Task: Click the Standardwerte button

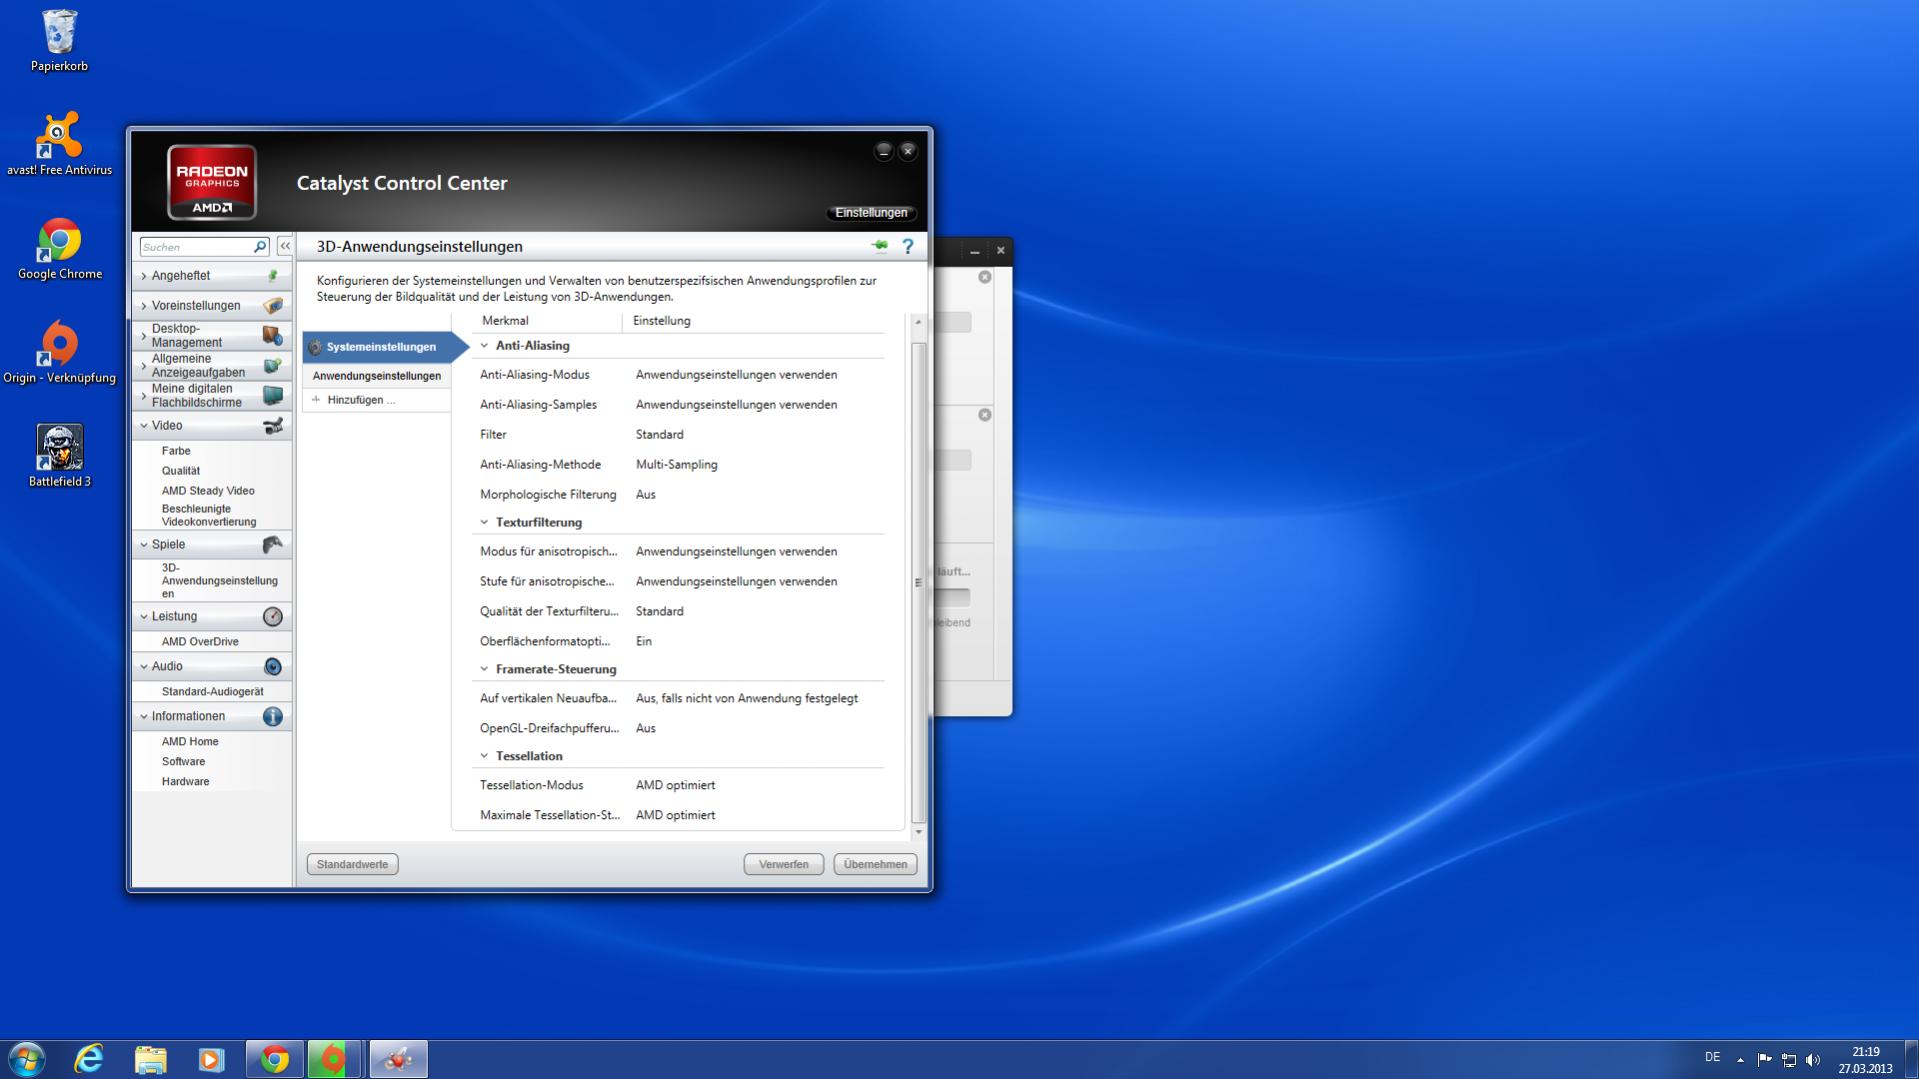Action: click(x=352, y=864)
